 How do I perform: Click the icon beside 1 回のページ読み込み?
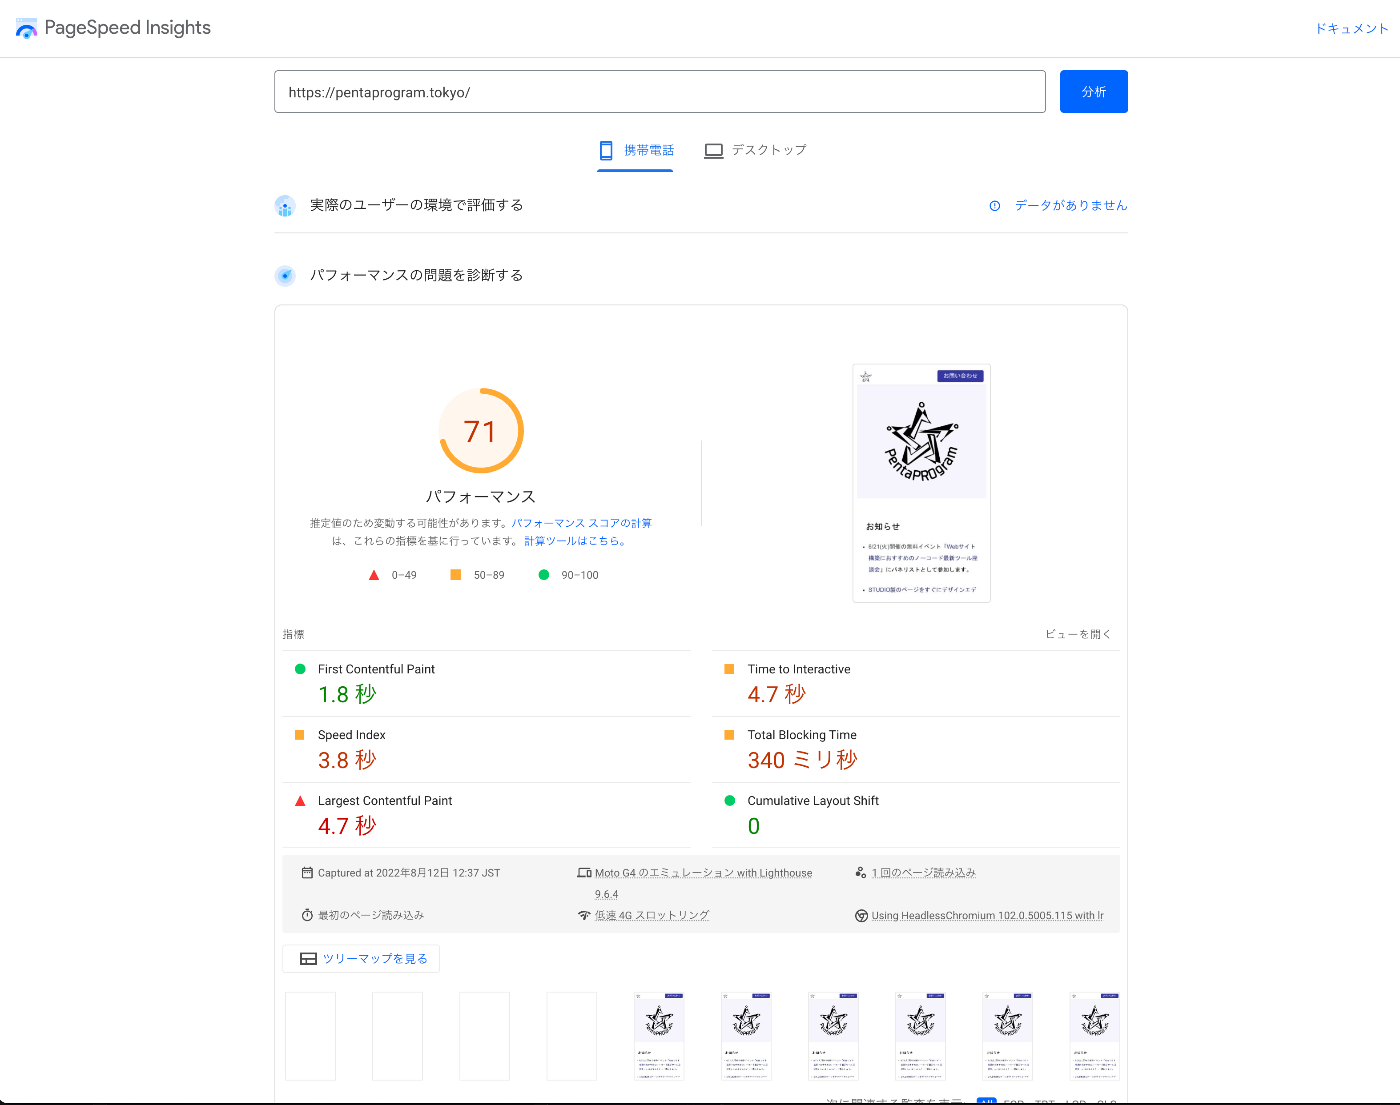pos(861,873)
